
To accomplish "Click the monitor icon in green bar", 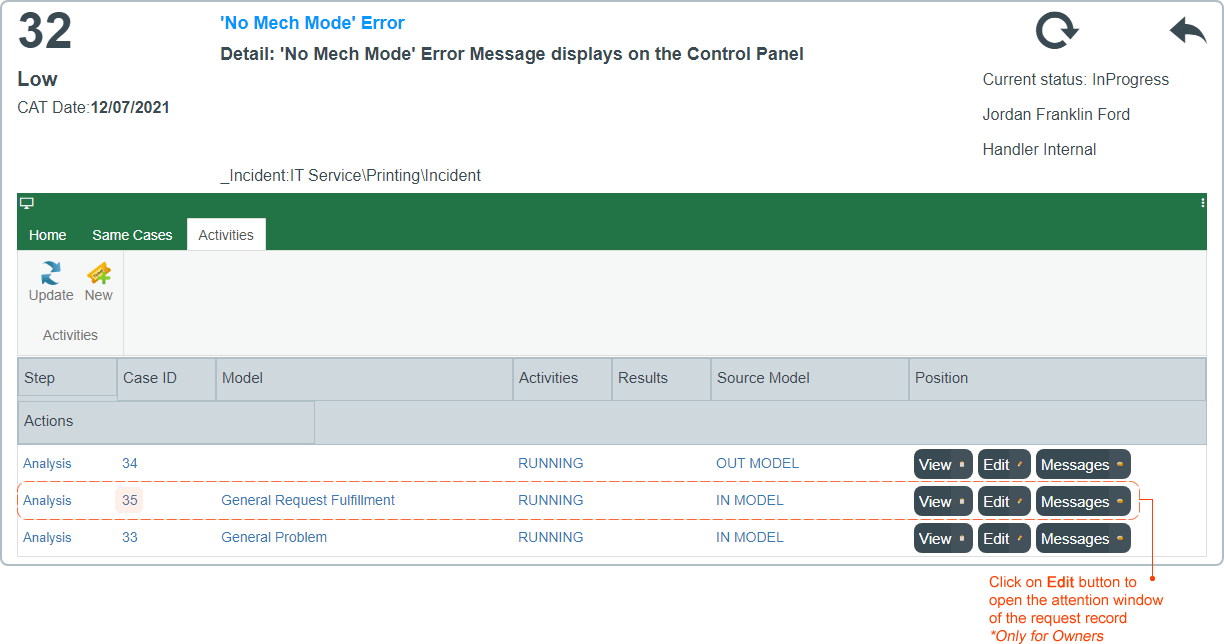I will click(x=27, y=203).
